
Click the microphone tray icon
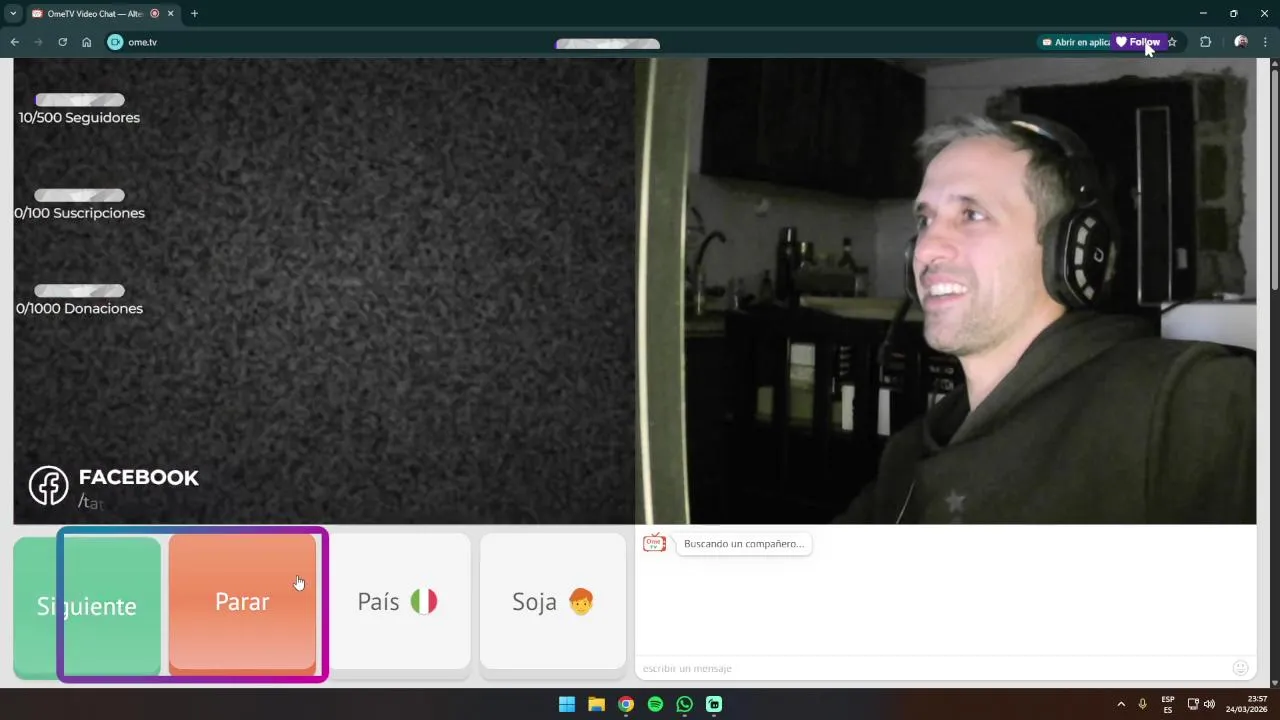pos(1143,704)
